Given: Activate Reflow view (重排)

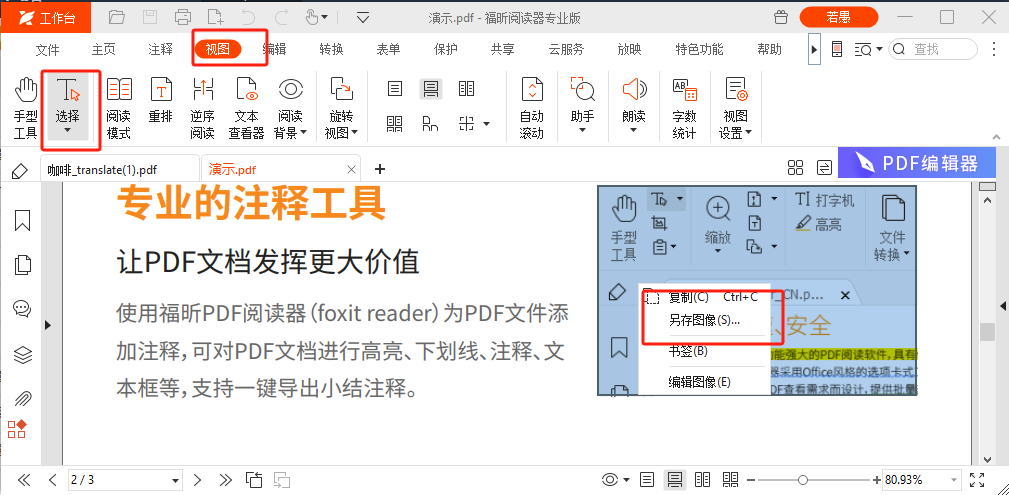Looking at the screenshot, I should pos(160,101).
